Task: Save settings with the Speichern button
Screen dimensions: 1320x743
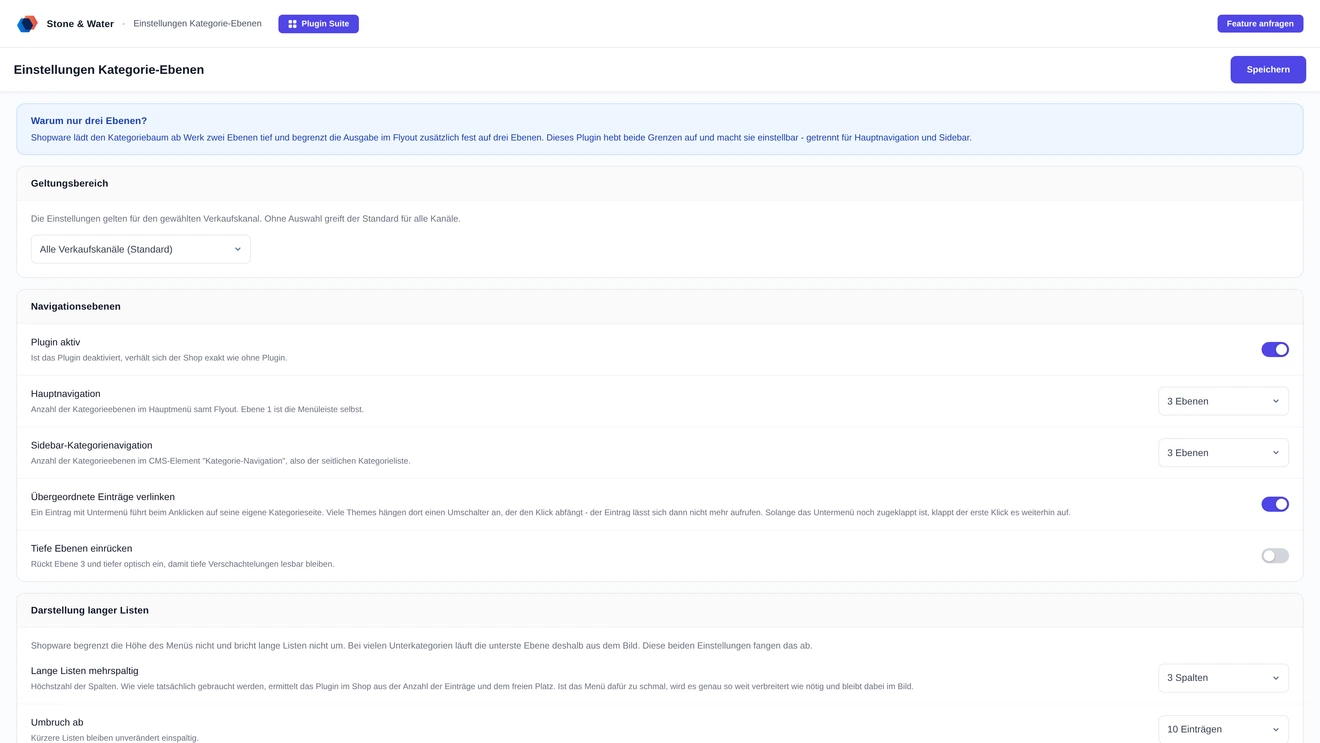Action: point(1268,70)
